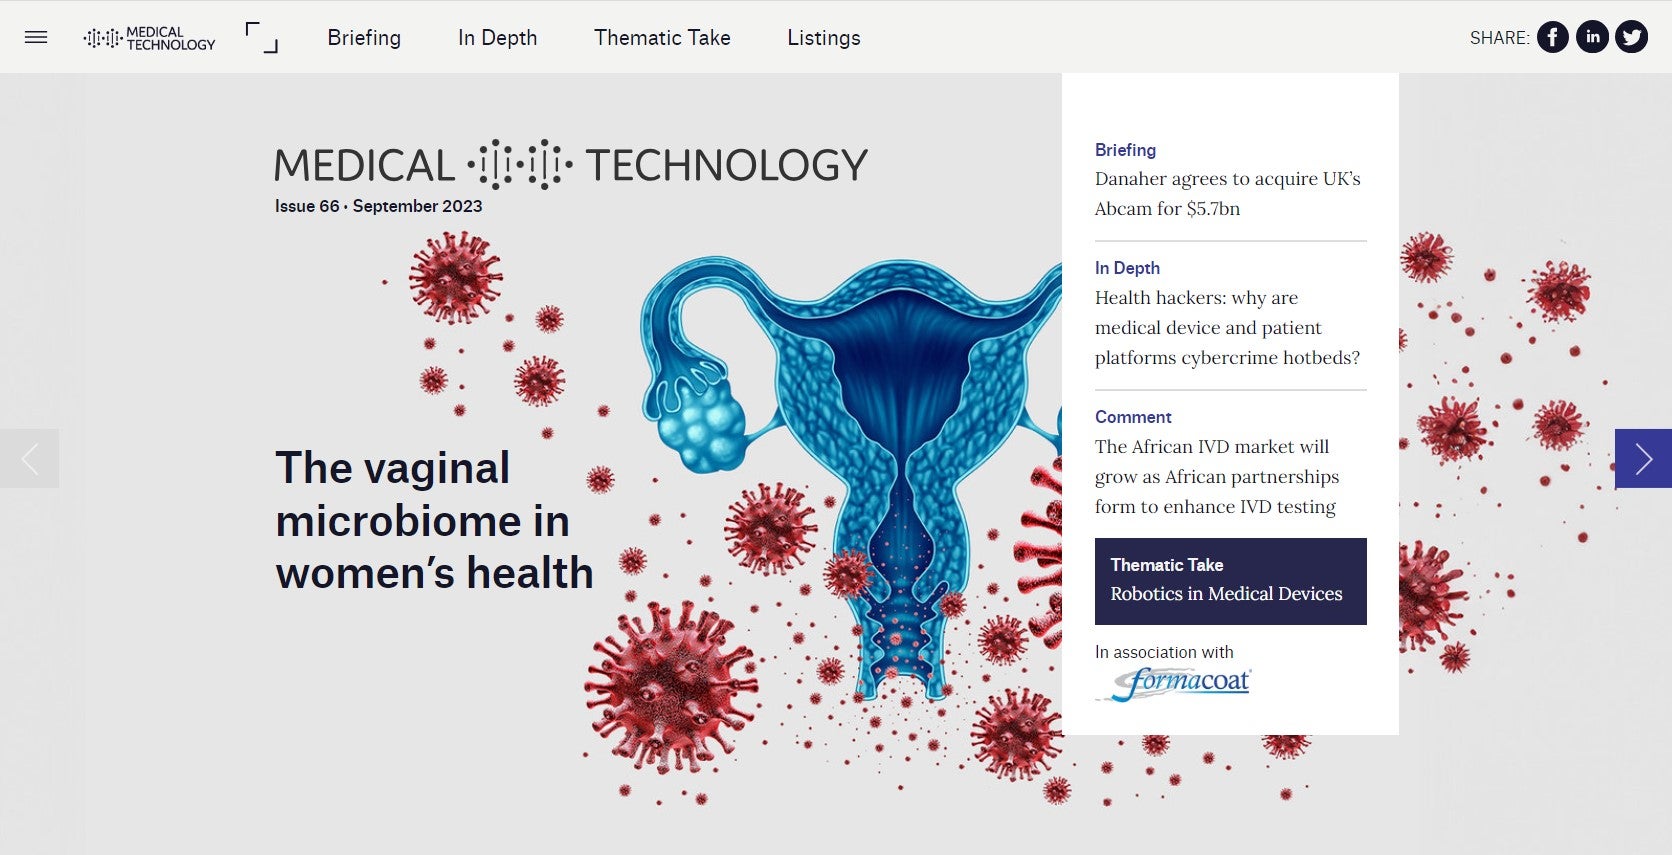Go to next page arrow
The height and width of the screenshot is (855, 1672).
1642,459
